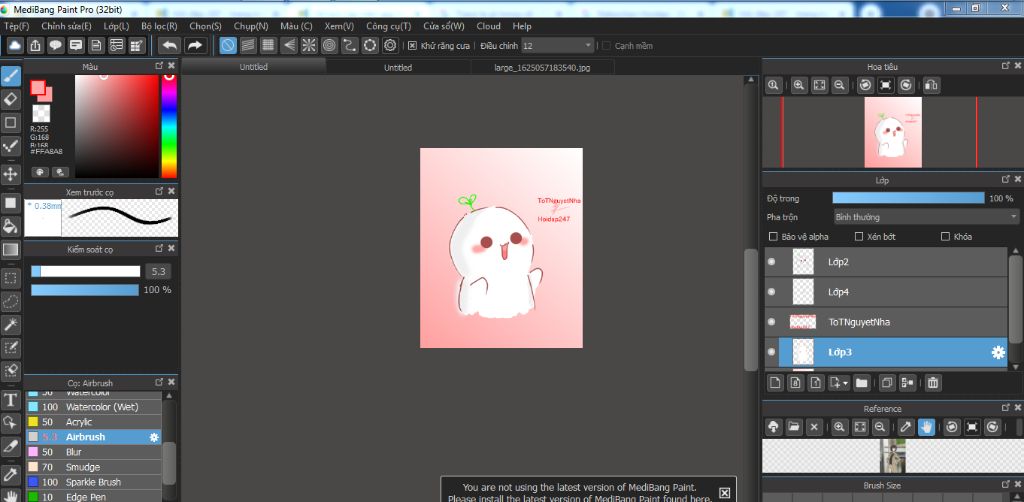Hide layer Lớp4

point(771,292)
